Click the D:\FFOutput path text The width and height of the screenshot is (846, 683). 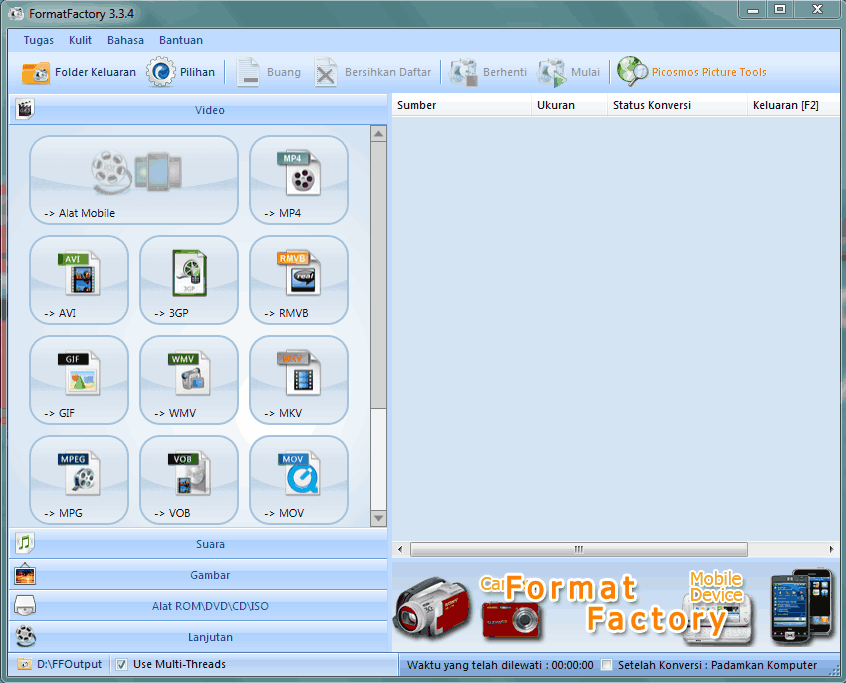click(69, 664)
